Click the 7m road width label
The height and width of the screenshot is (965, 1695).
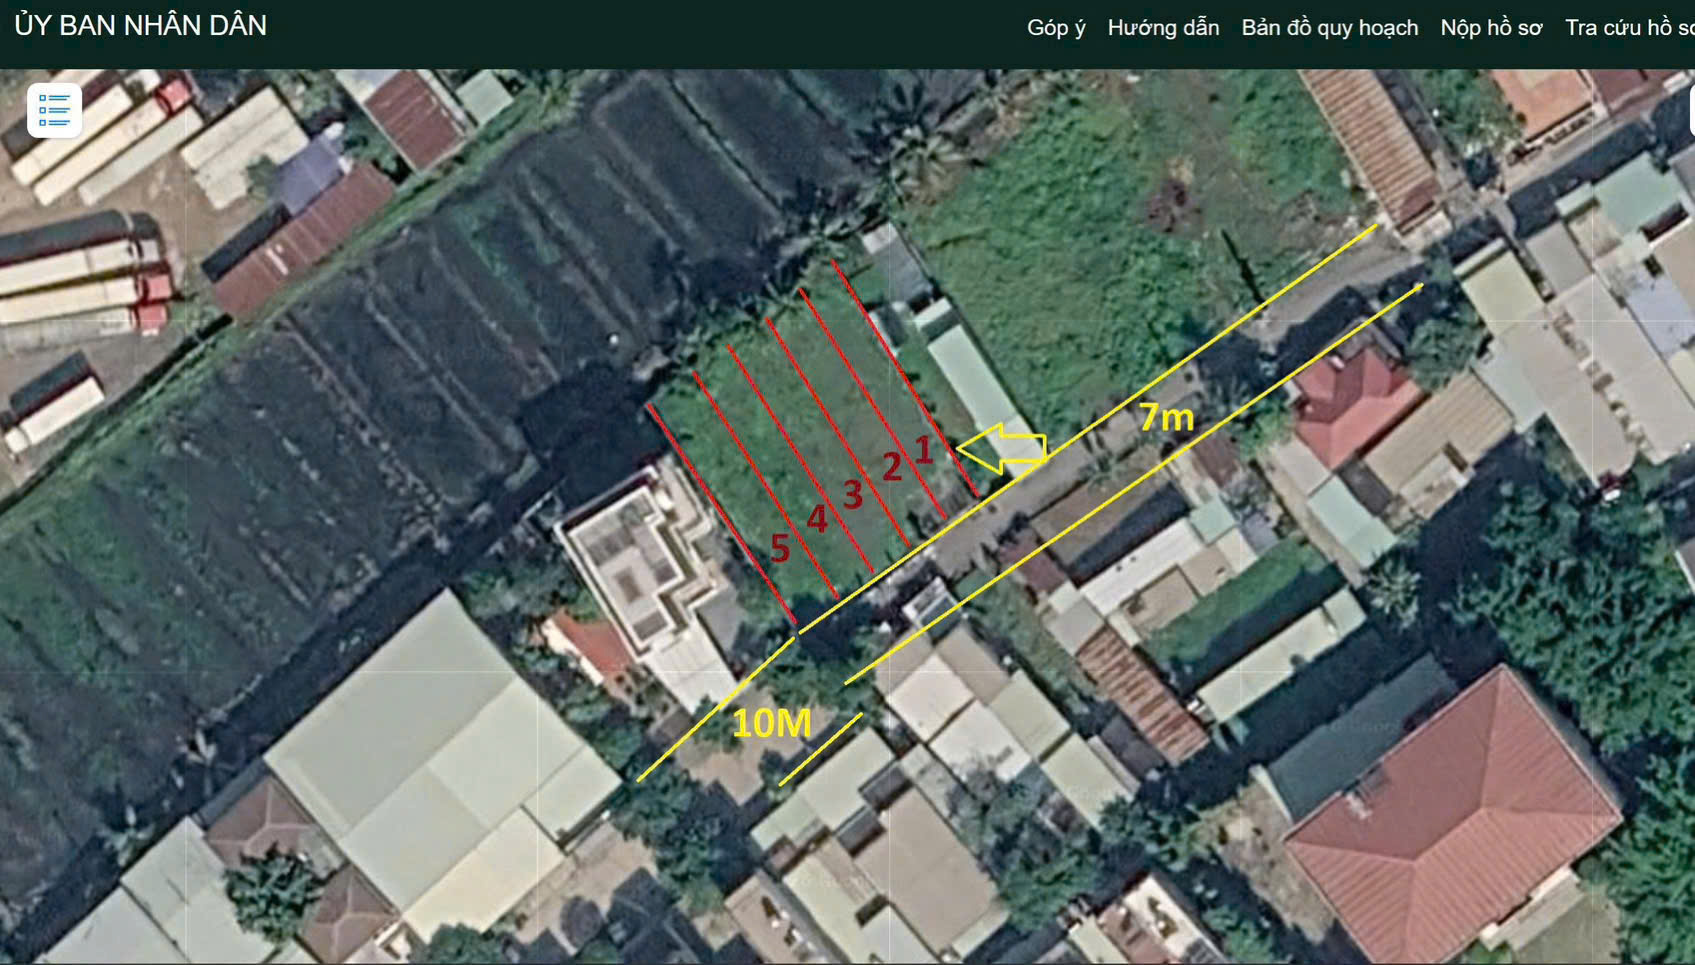point(1166,417)
